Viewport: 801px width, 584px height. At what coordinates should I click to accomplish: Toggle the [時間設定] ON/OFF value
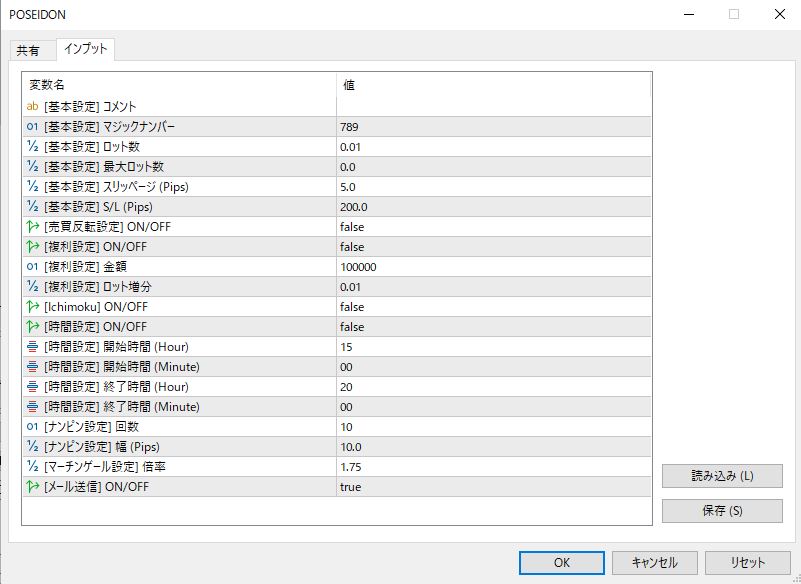493,326
